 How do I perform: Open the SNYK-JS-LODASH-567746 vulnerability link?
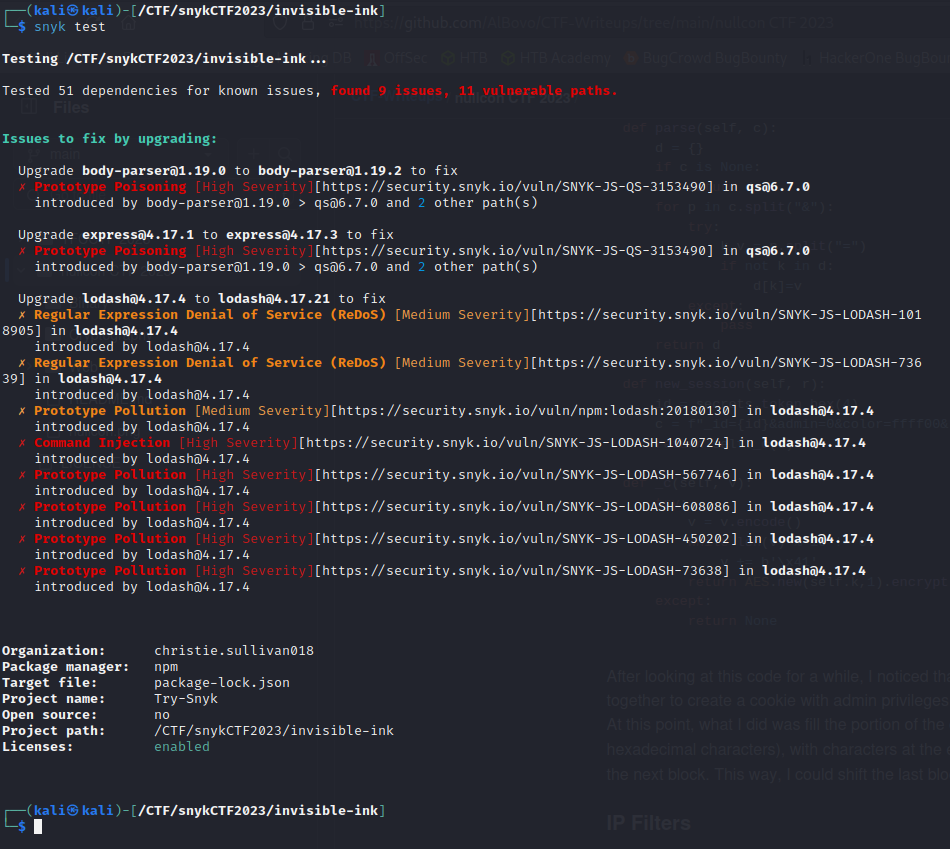(526, 475)
